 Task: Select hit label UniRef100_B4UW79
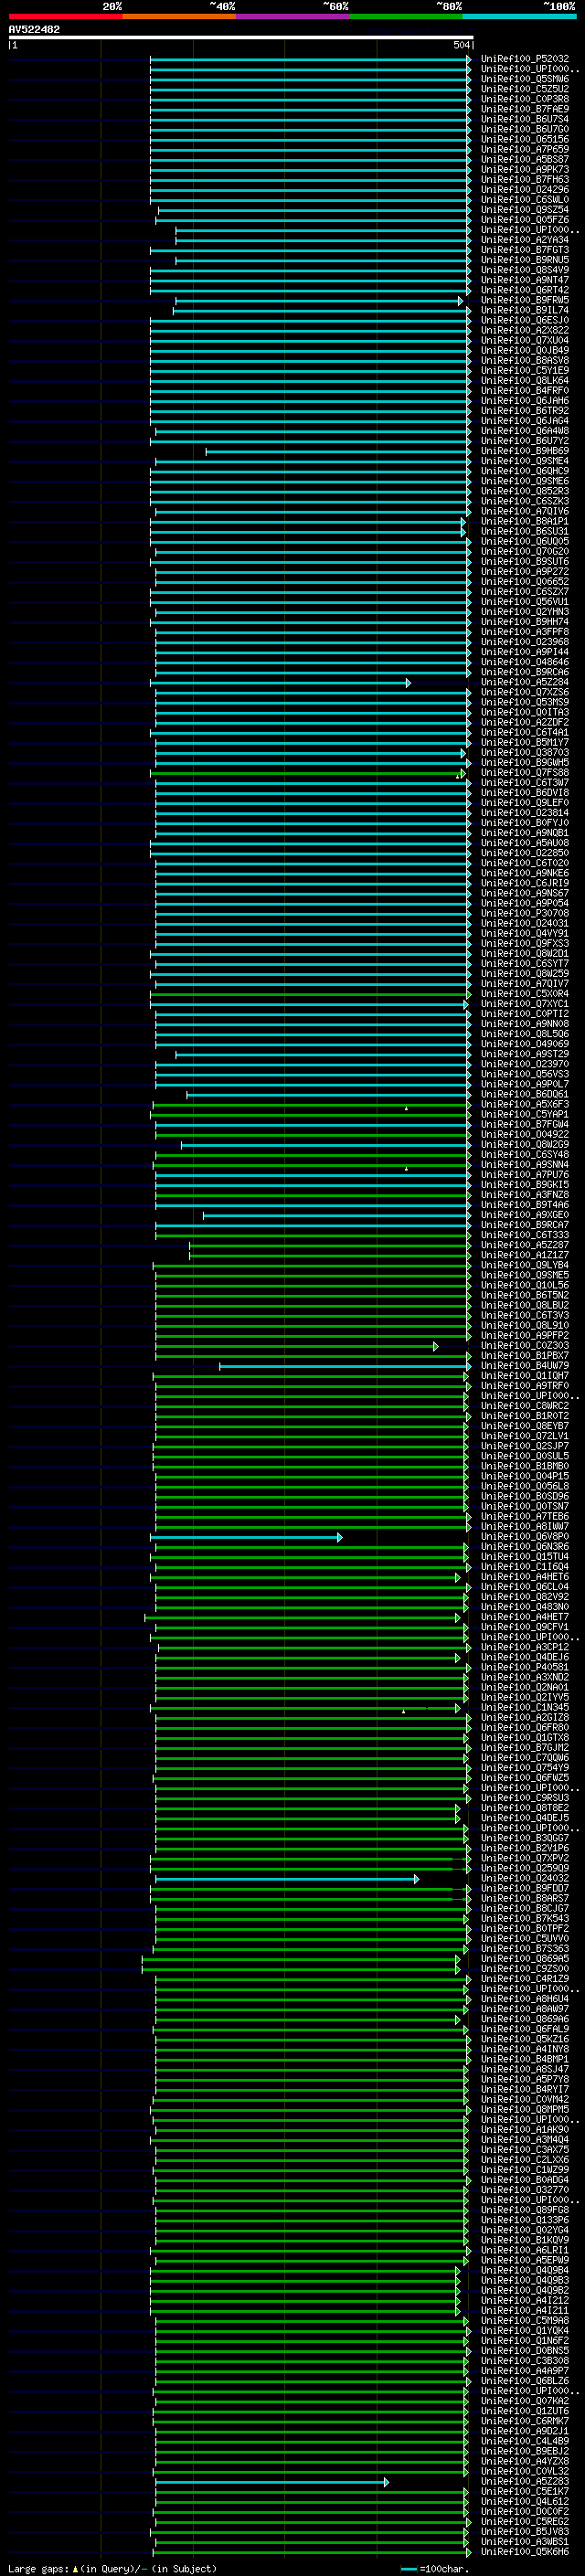tap(525, 1365)
